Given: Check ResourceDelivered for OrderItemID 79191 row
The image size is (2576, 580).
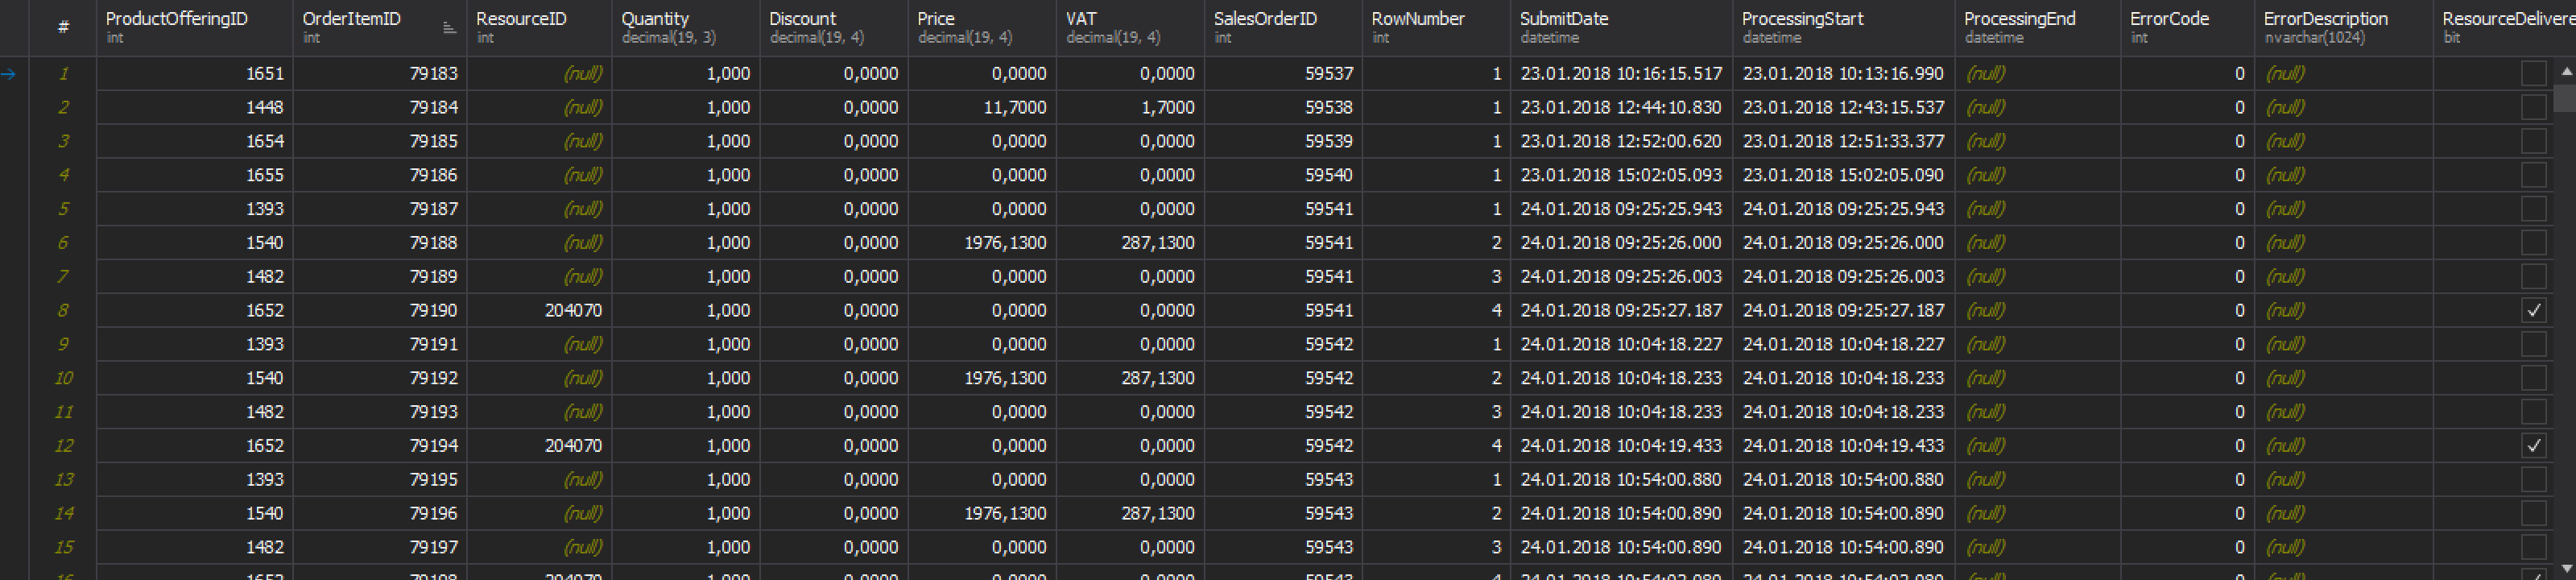Looking at the screenshot, I should [x=2533, y=344].
